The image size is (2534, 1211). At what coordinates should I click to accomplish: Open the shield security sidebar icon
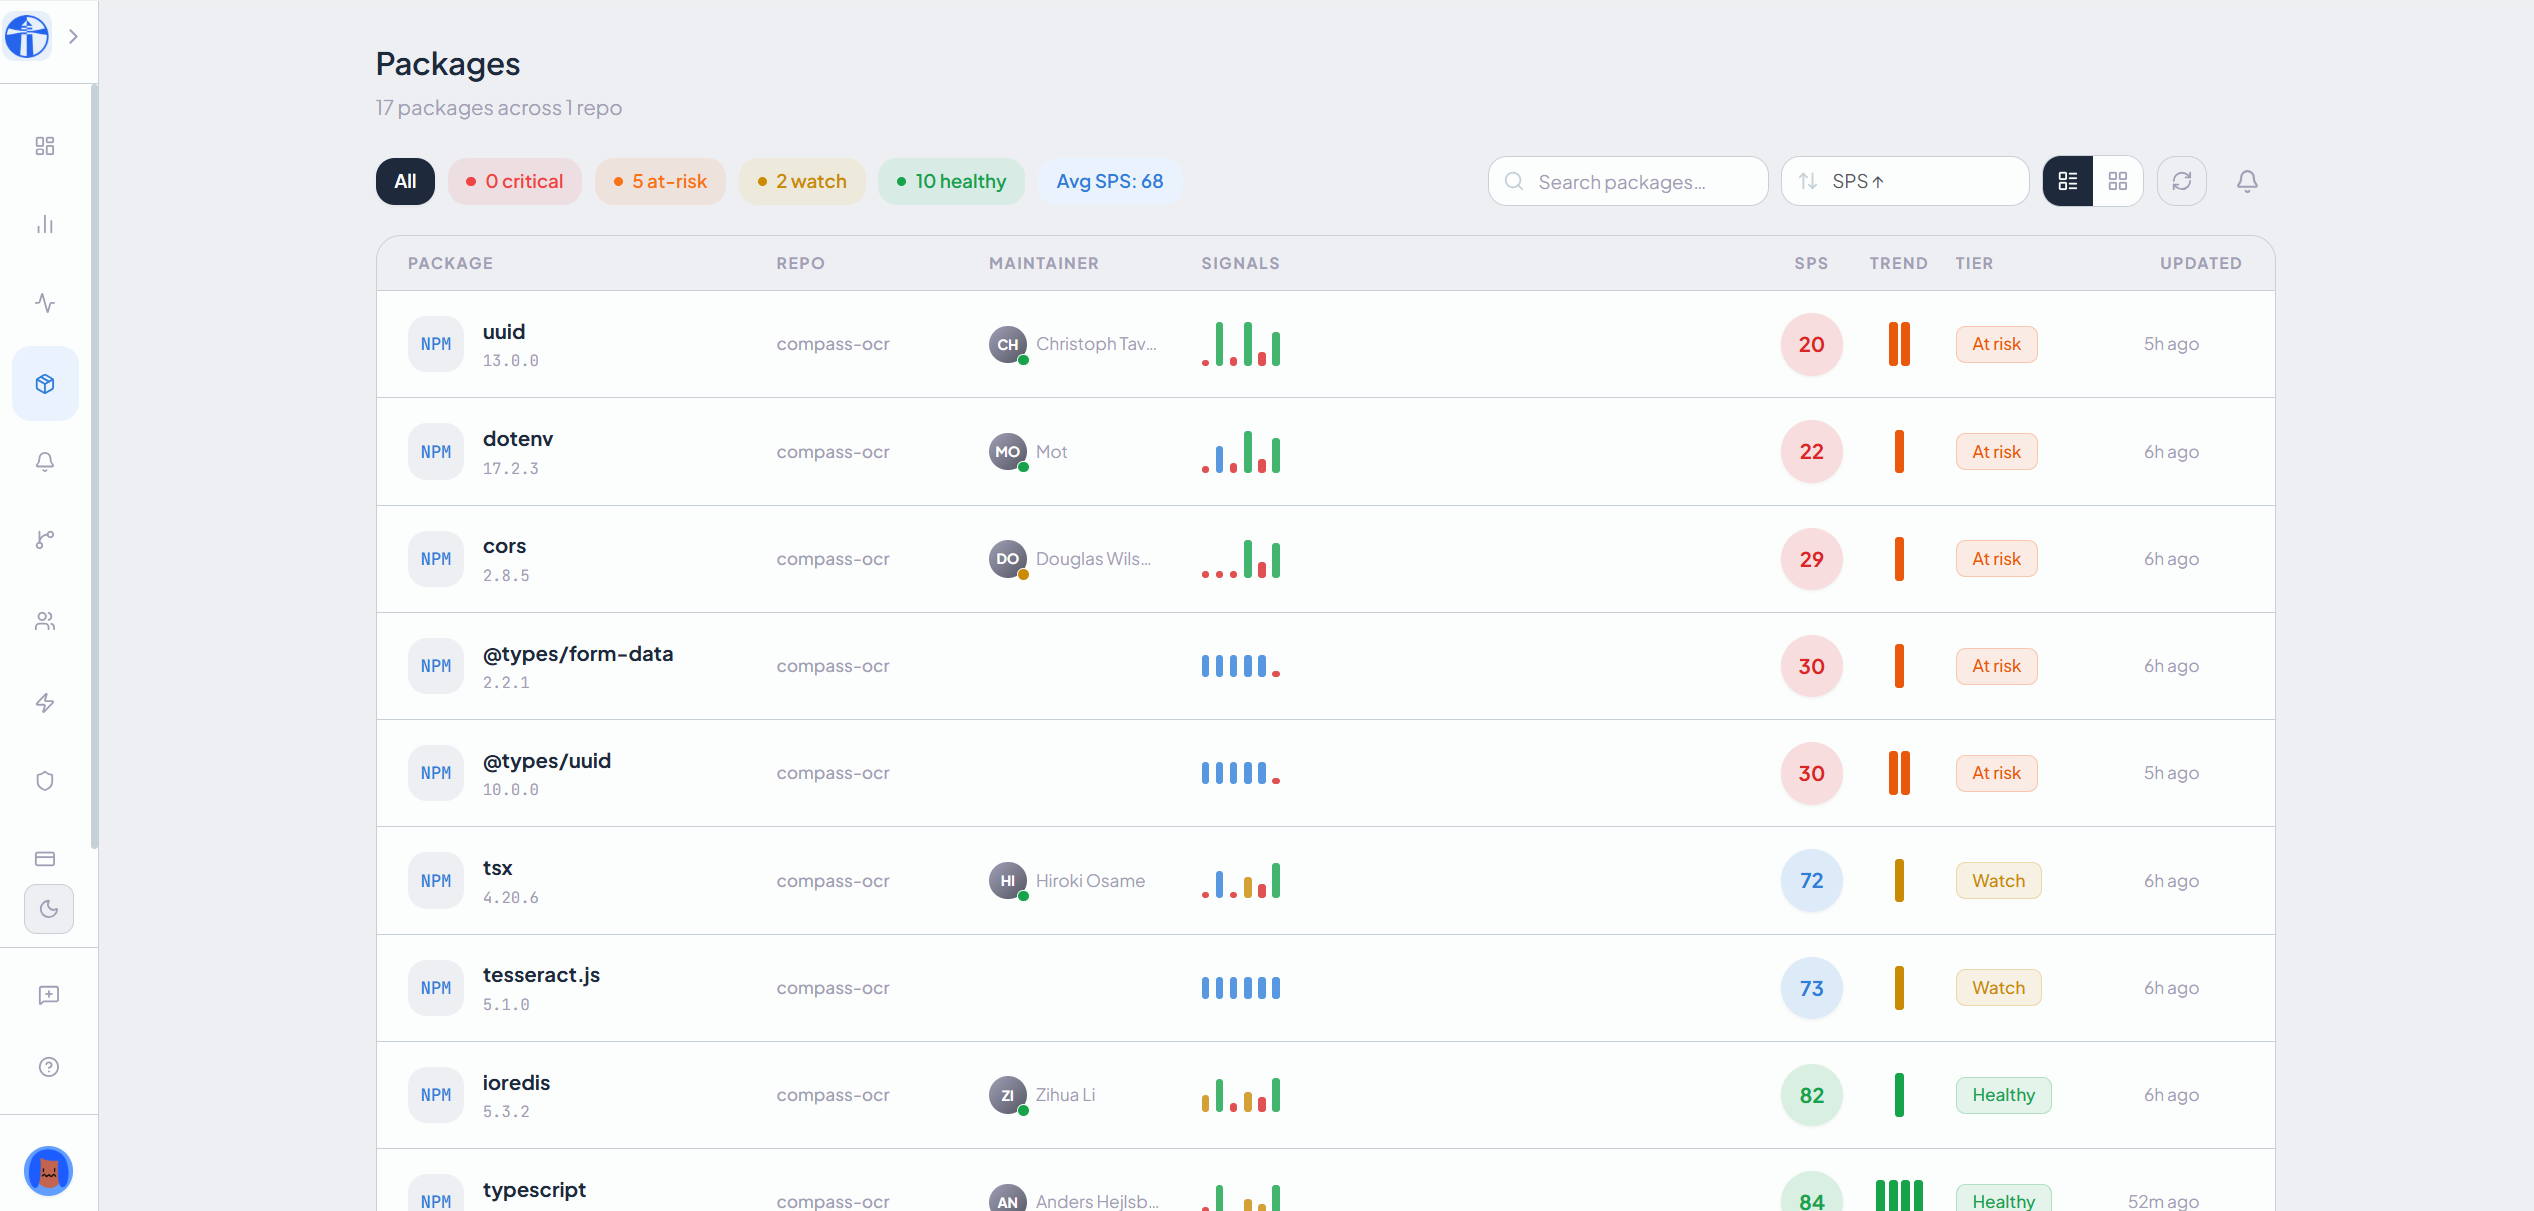pyautogui.click(x=45, y=781)
